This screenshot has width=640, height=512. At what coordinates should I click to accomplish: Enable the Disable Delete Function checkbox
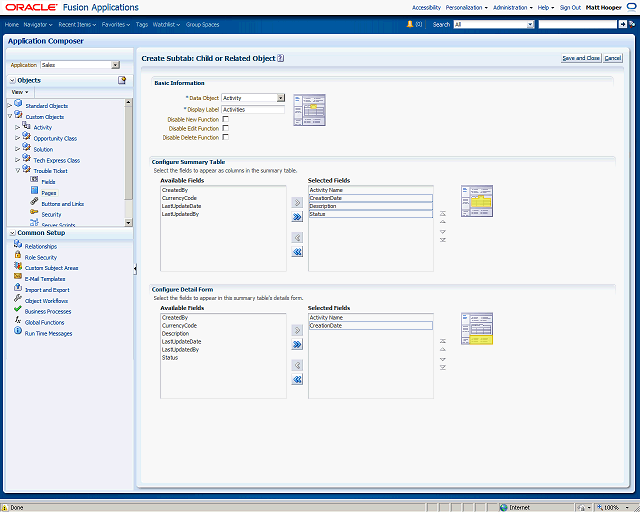click(x=225, y=137)
